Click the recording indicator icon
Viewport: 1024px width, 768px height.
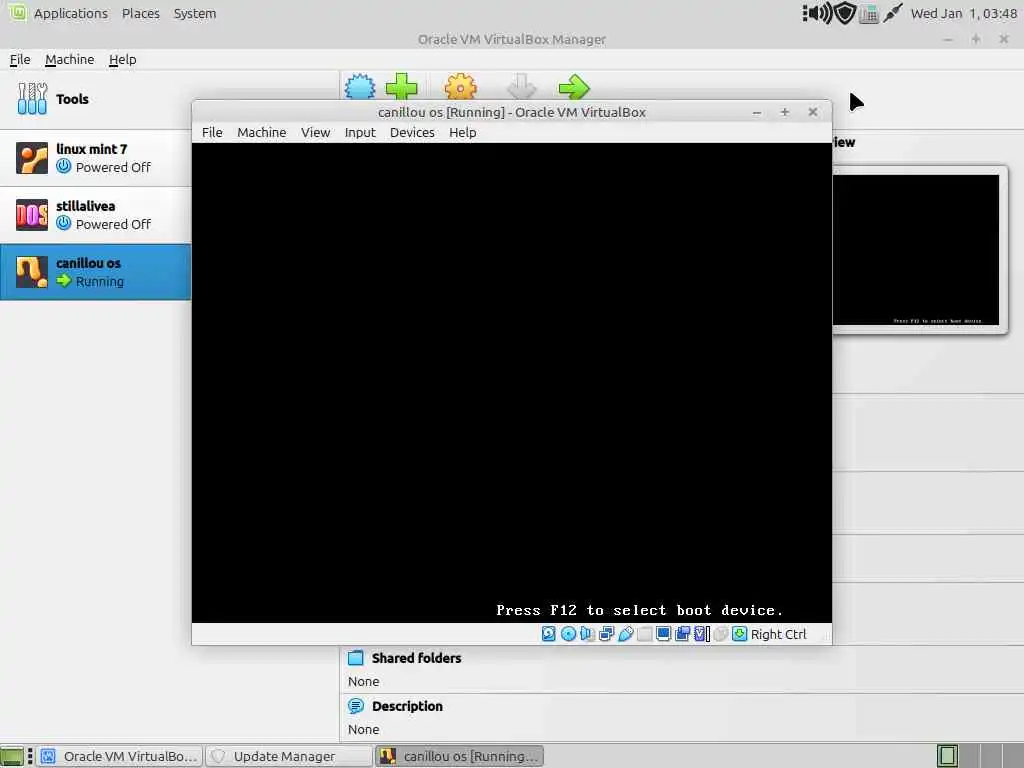click(x=682, y=633)
